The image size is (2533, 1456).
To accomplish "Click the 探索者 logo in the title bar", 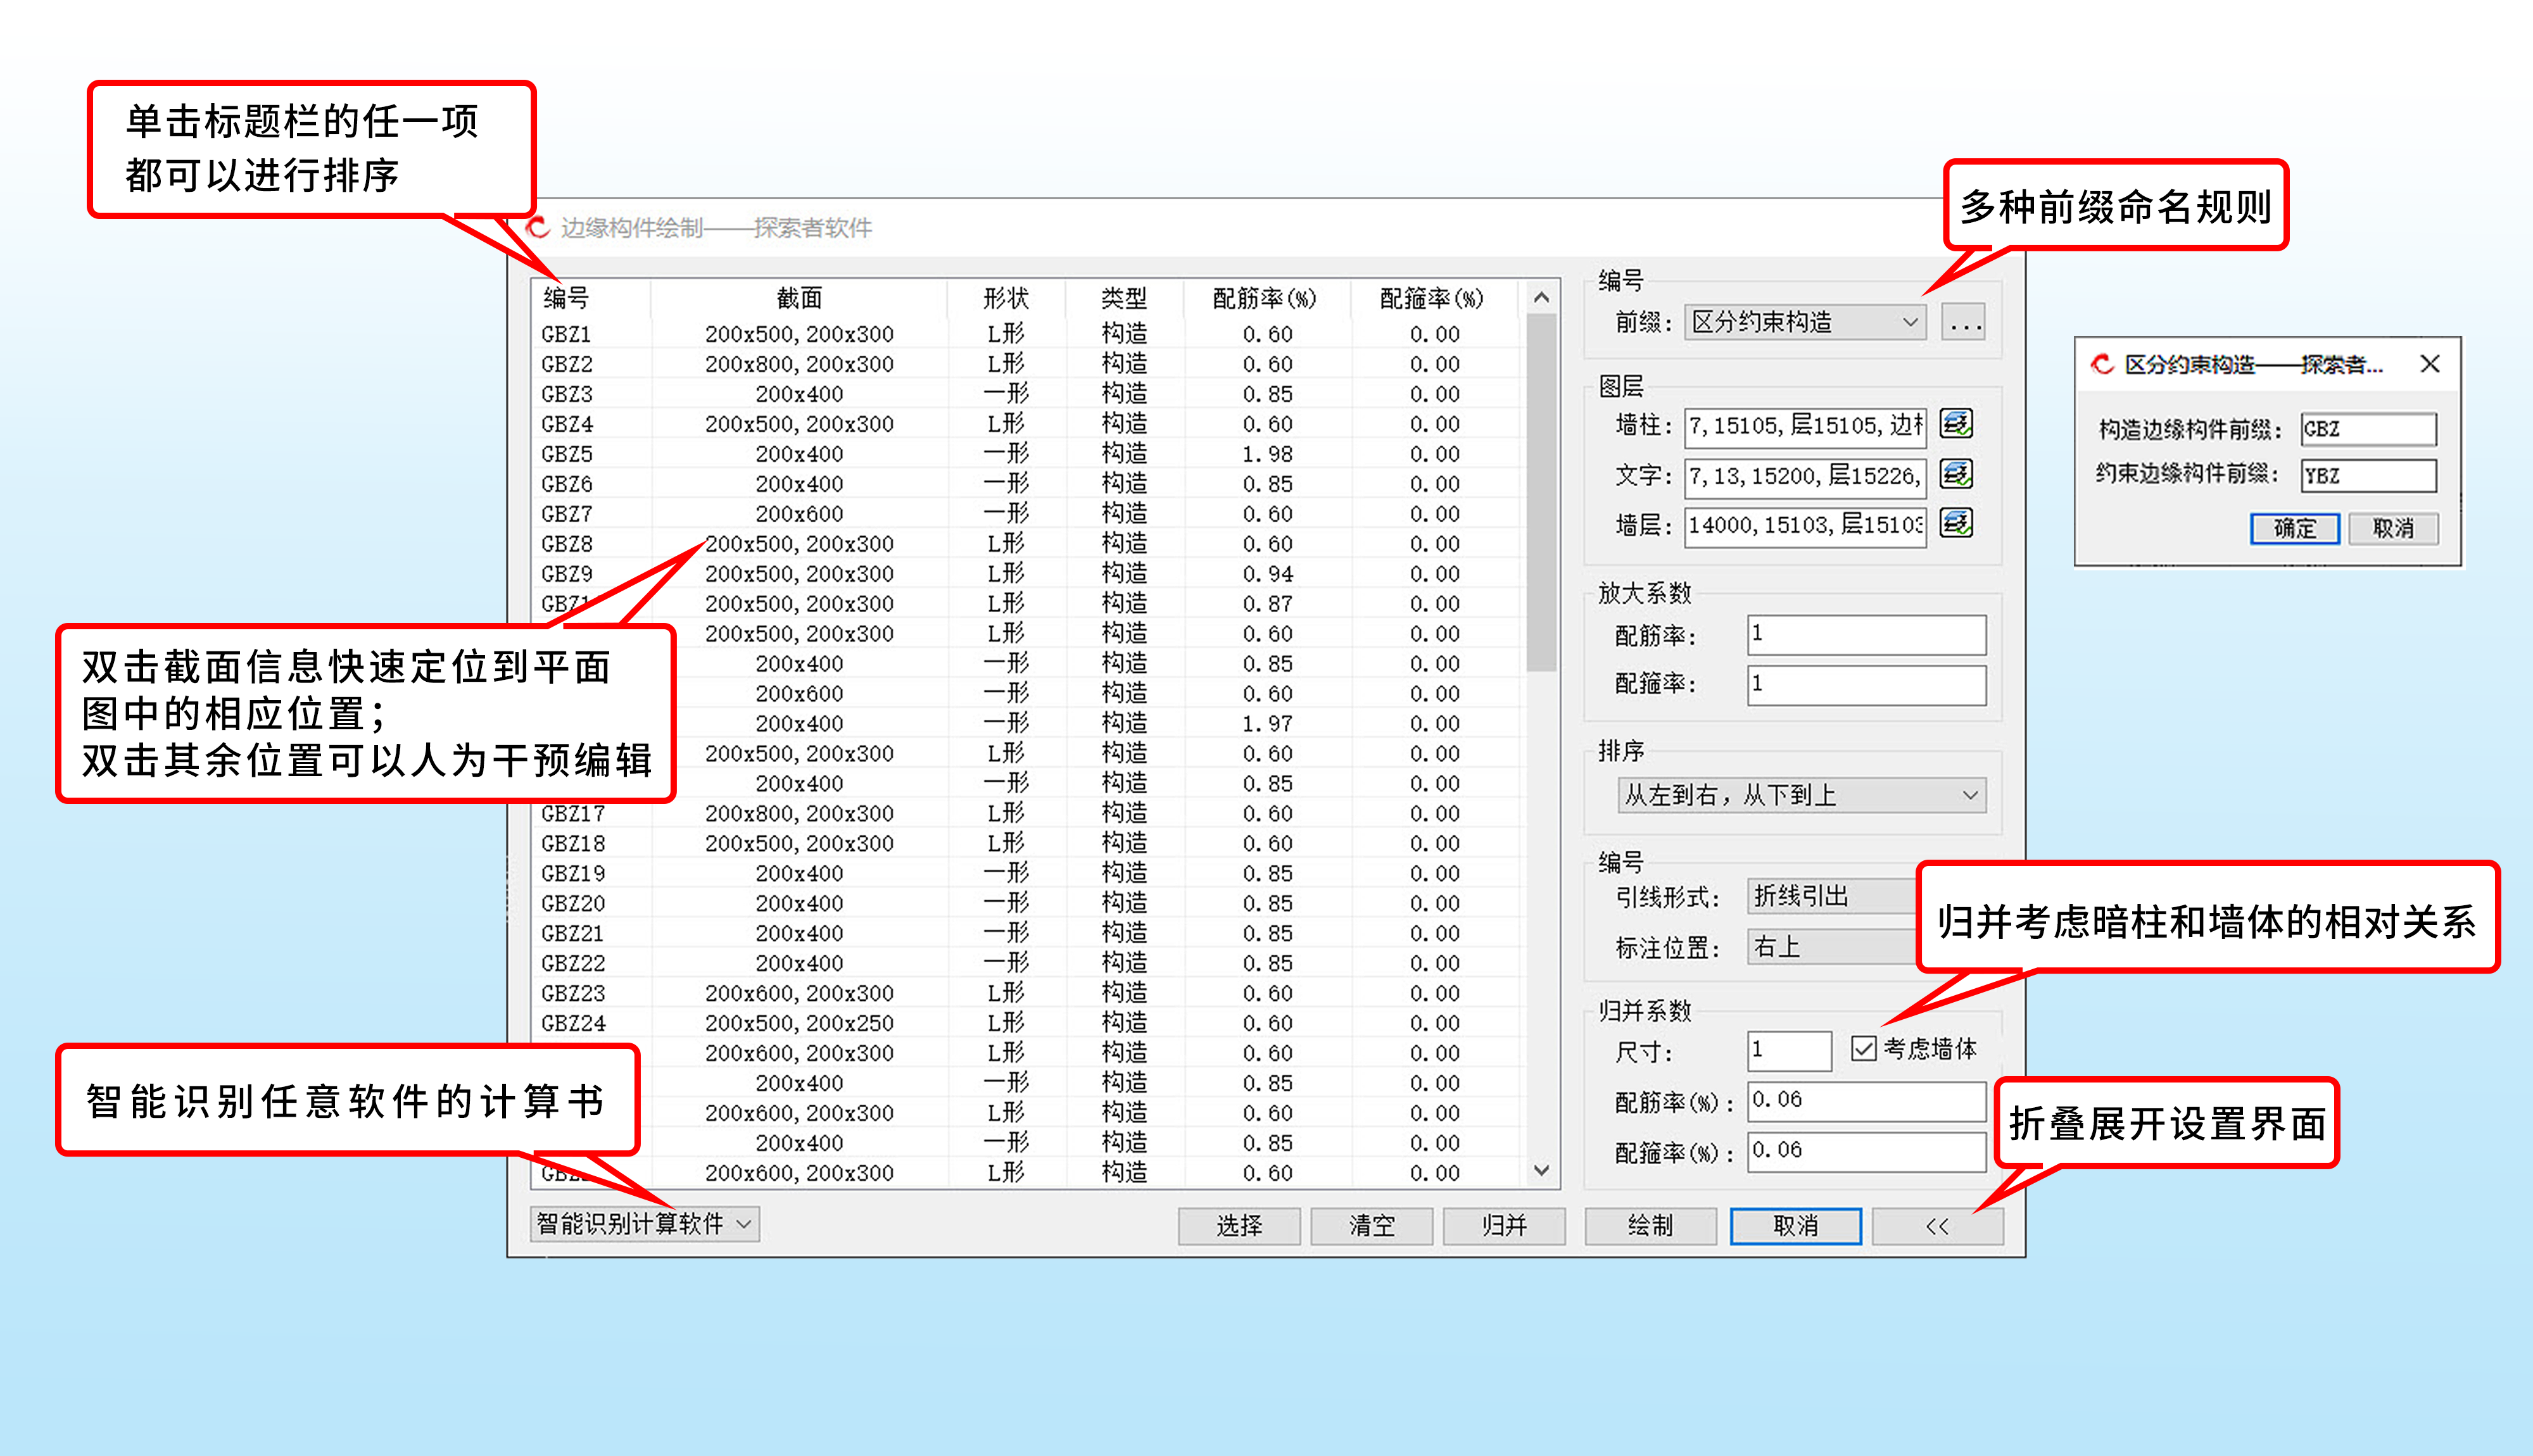I will pos(537,227).
